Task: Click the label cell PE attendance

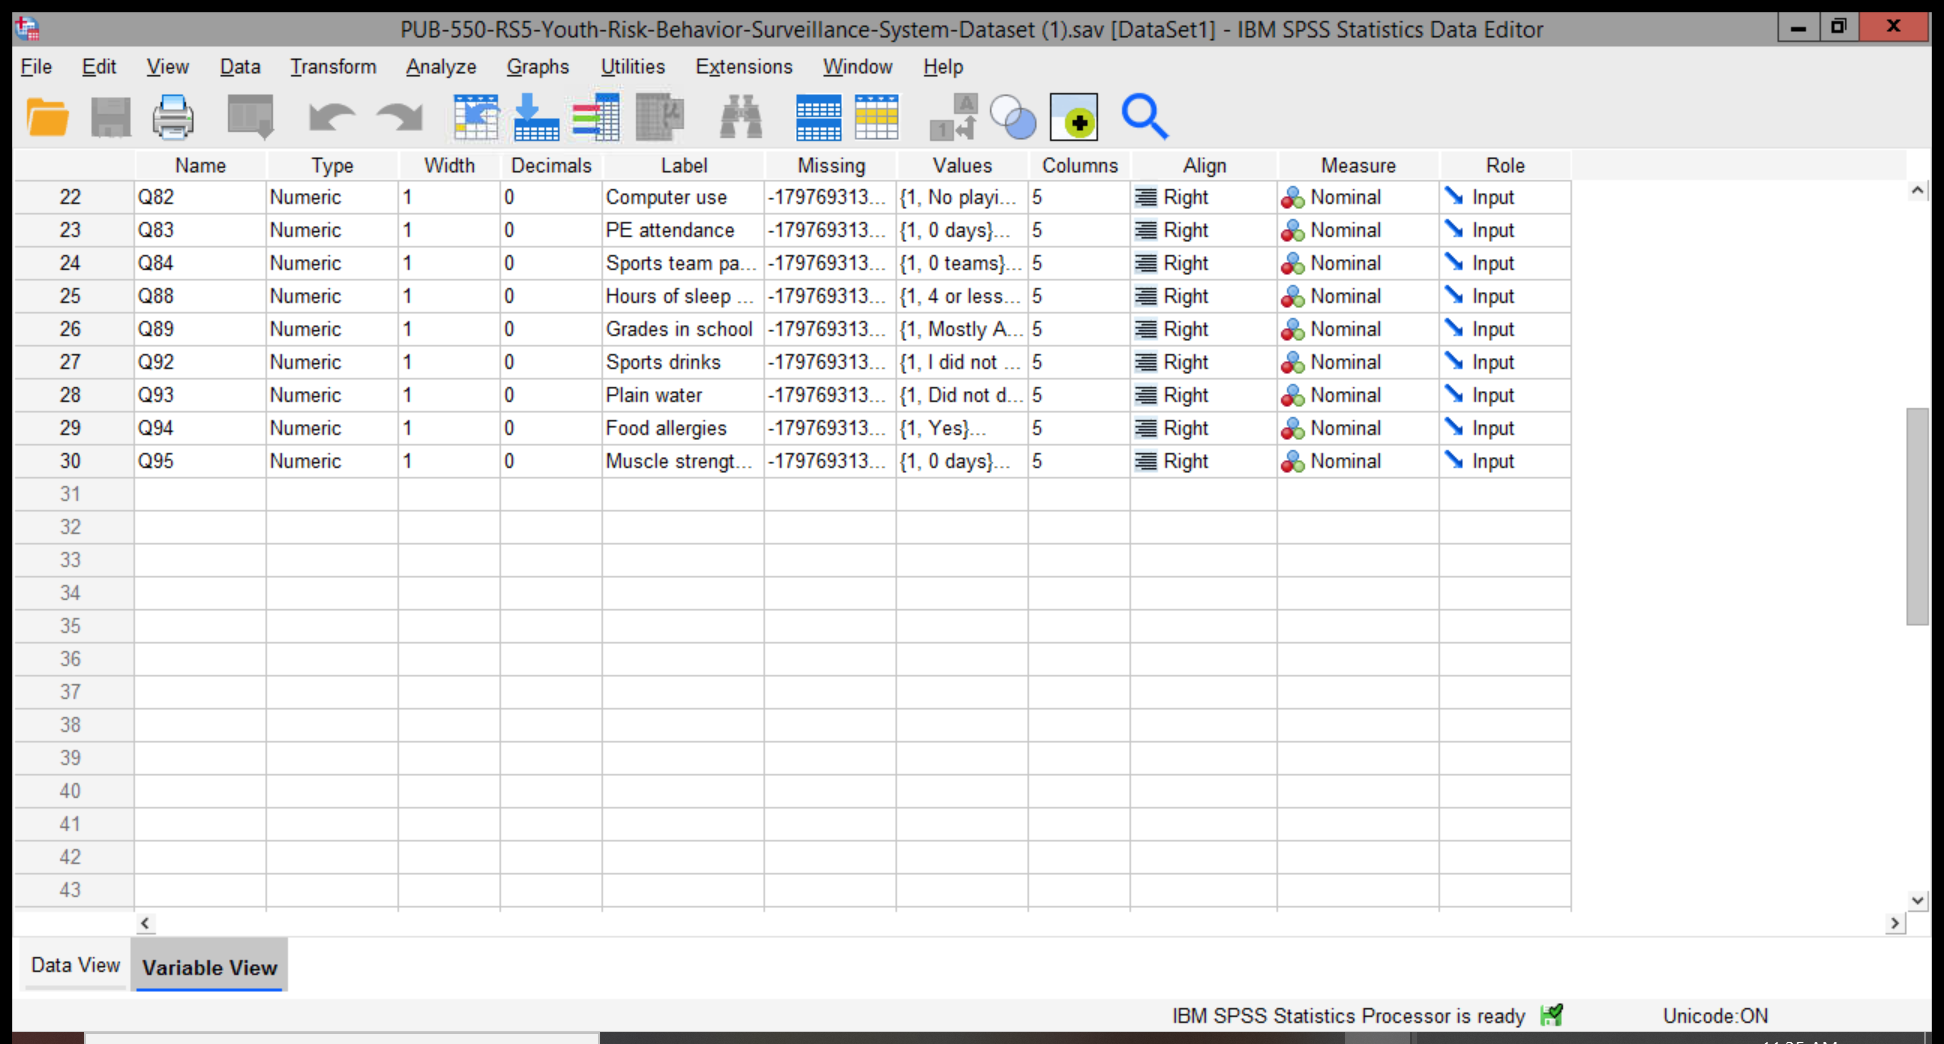Action: 683,231
